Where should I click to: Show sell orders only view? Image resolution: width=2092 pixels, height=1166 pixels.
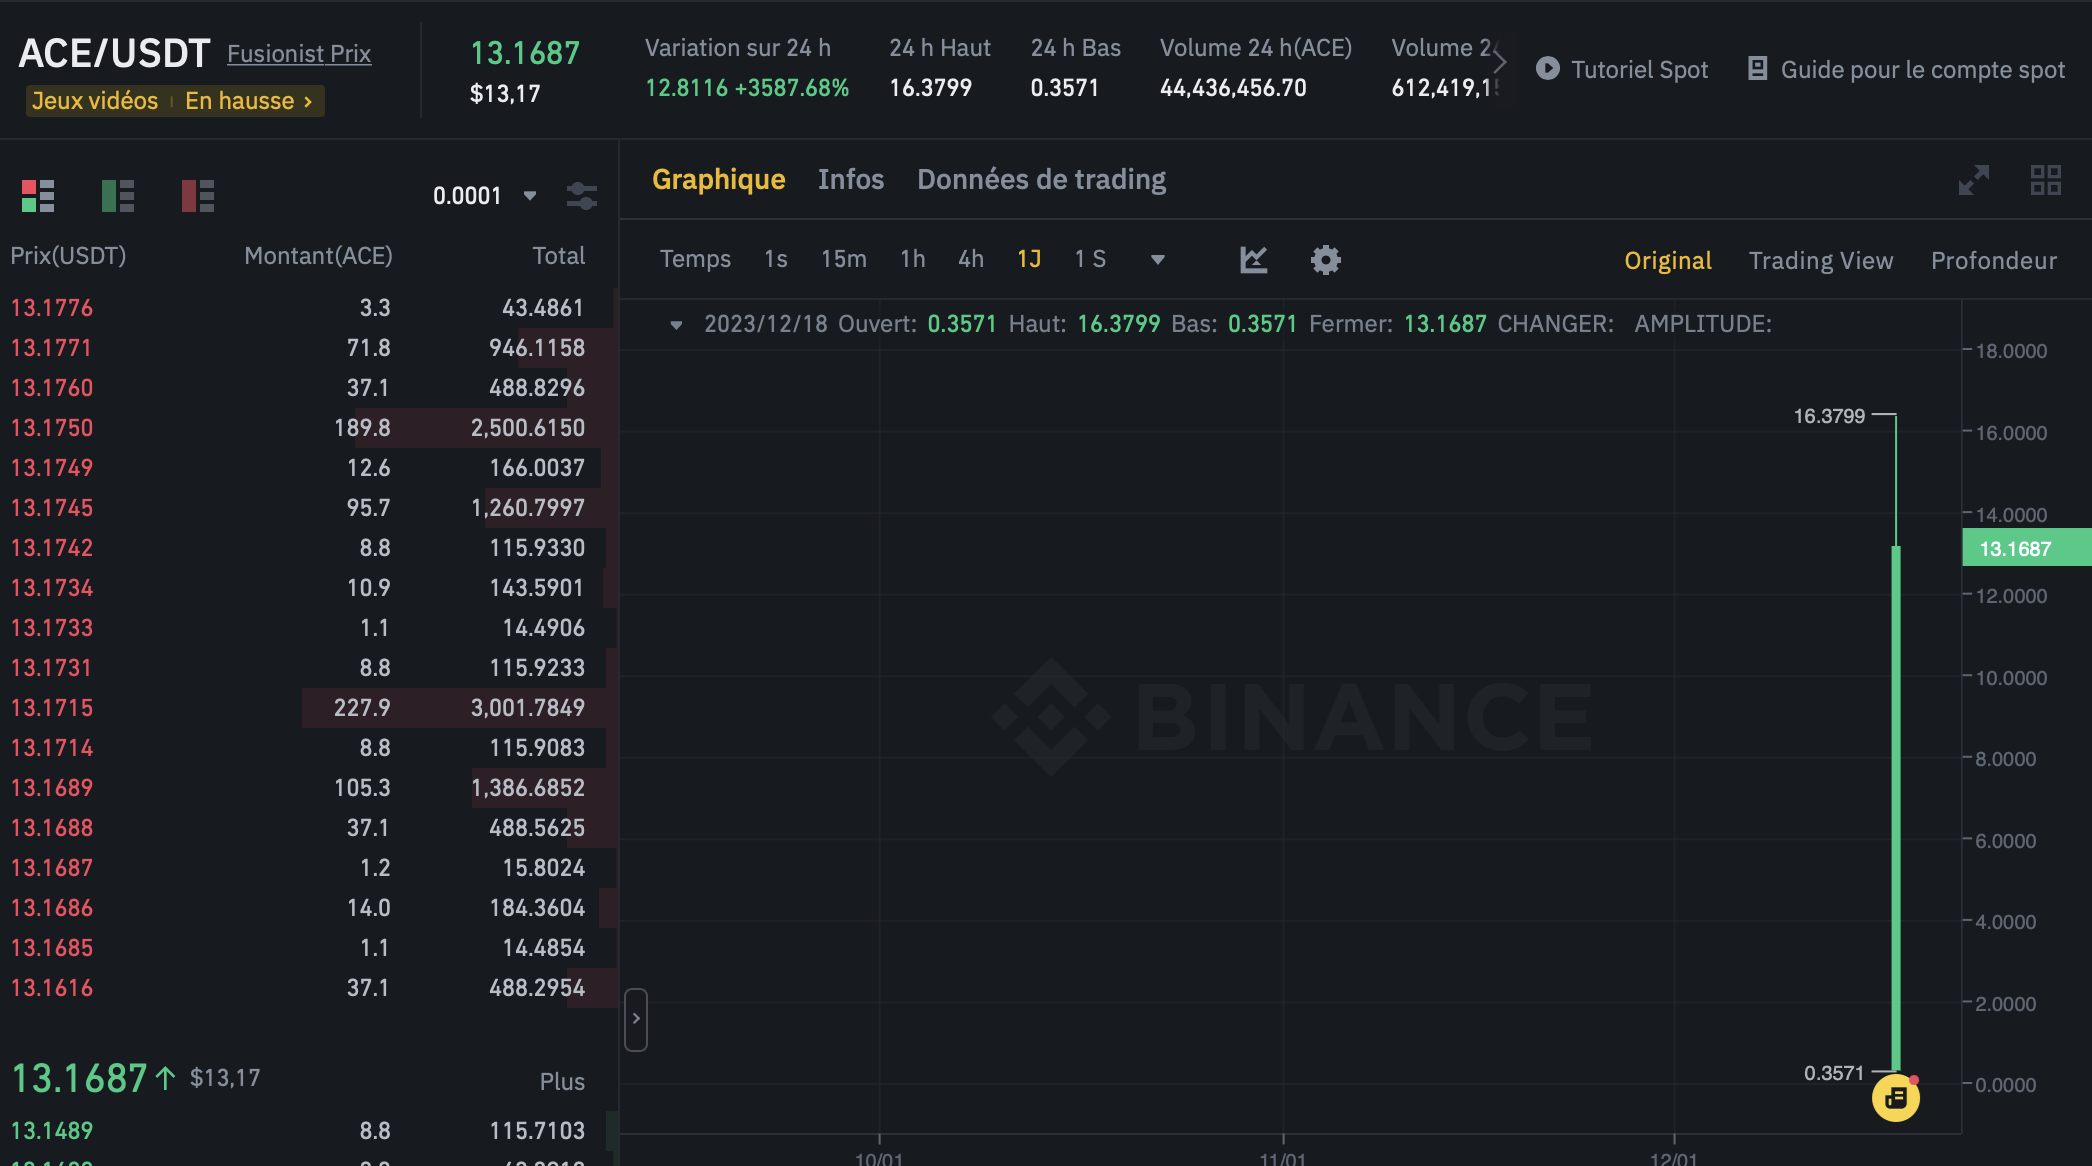click(198, 196)
